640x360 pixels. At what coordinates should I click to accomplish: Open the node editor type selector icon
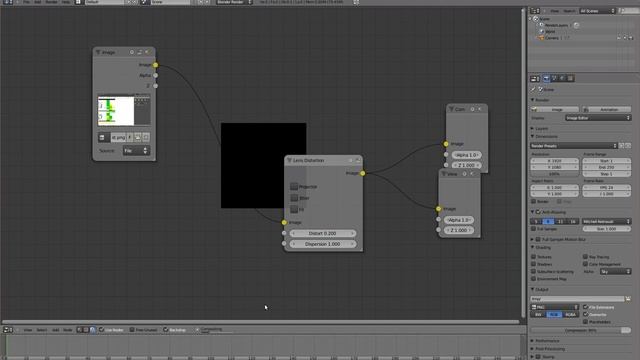click(7, 330)
